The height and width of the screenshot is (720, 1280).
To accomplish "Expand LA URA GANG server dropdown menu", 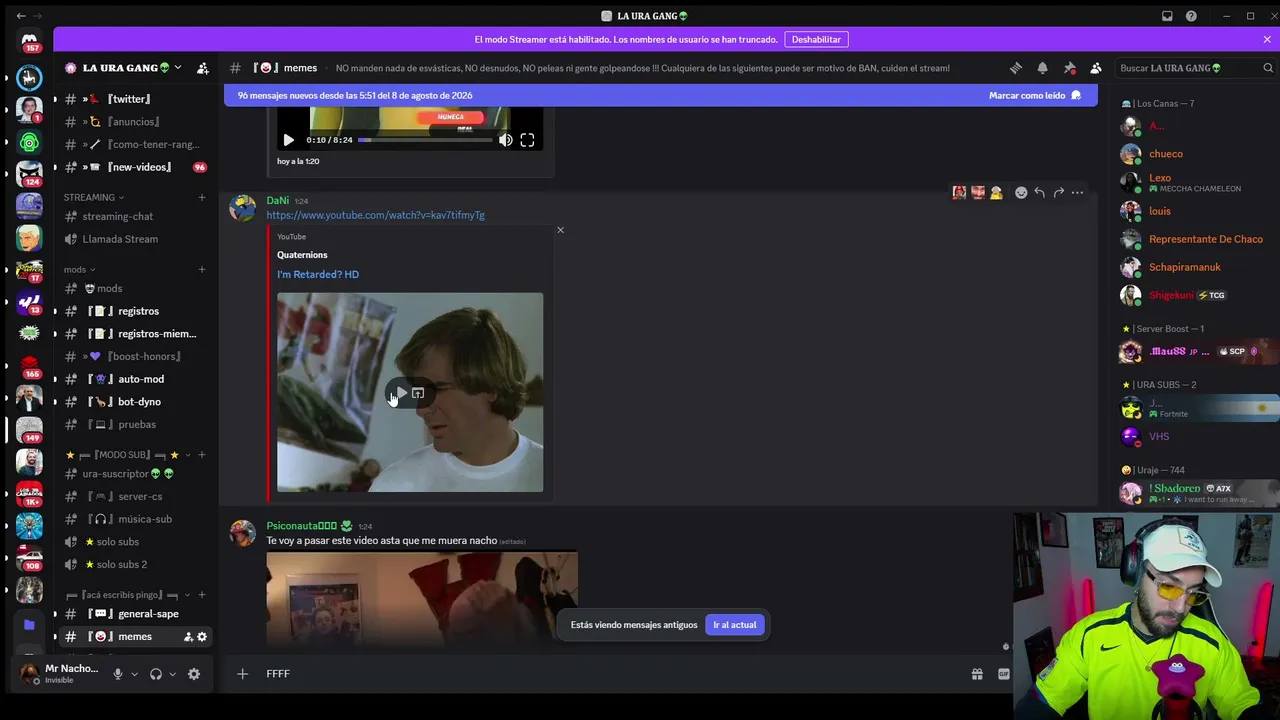I will click(x=178, y=68).
